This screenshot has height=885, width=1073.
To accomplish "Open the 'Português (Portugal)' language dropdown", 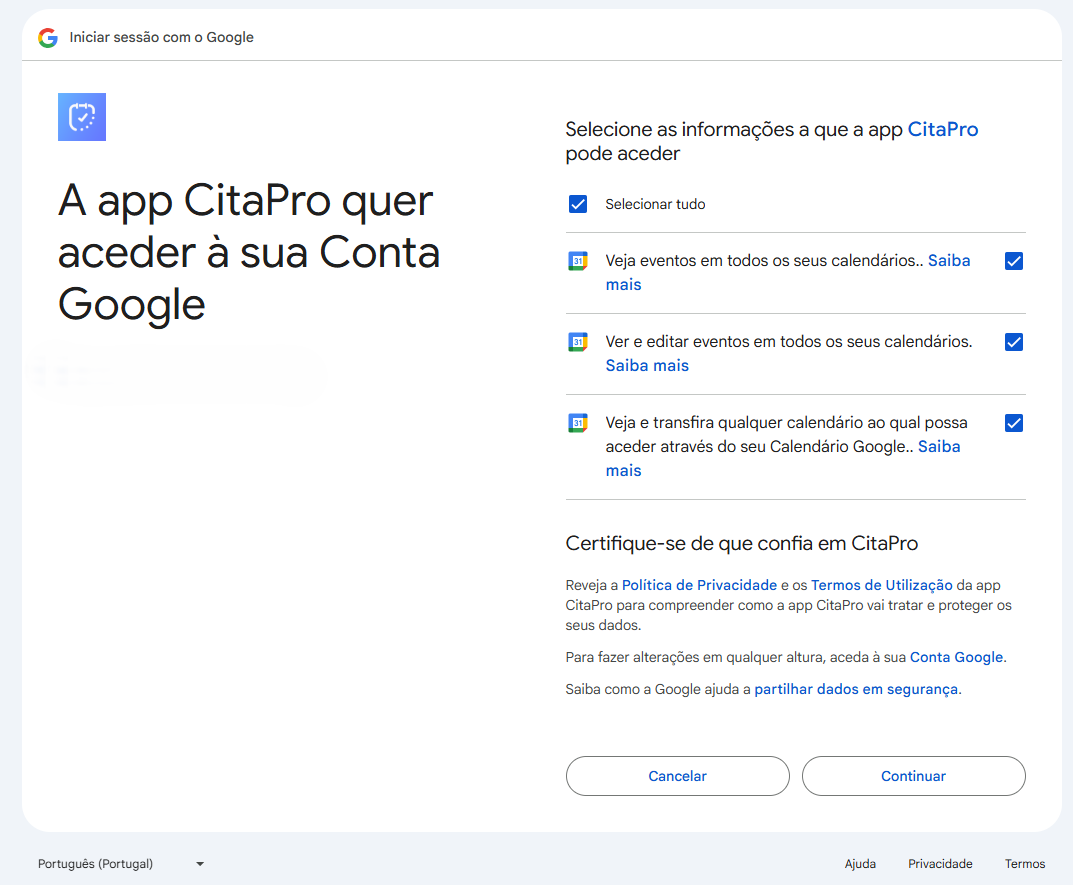I will point(121,864).
